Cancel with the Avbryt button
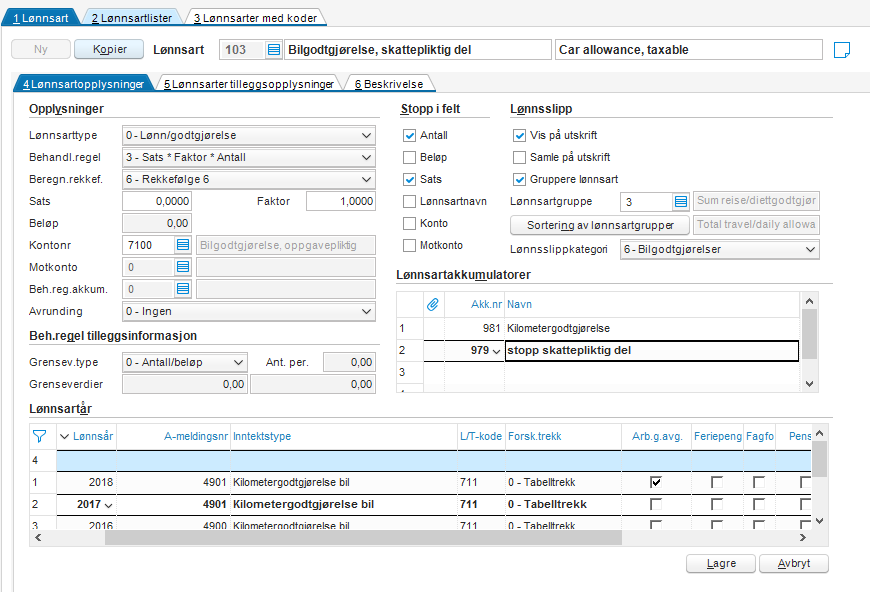 coord(793,564)
